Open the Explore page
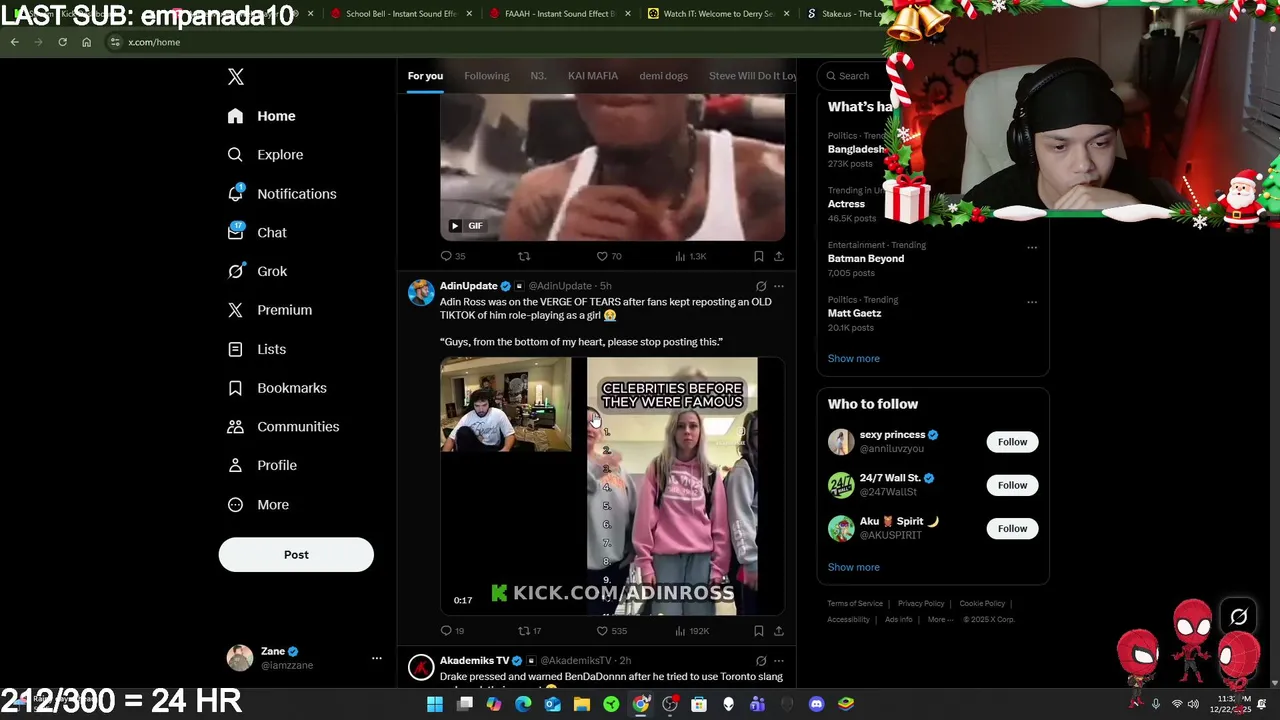This screenshot has width=1280, height=720. click(265, 155)
